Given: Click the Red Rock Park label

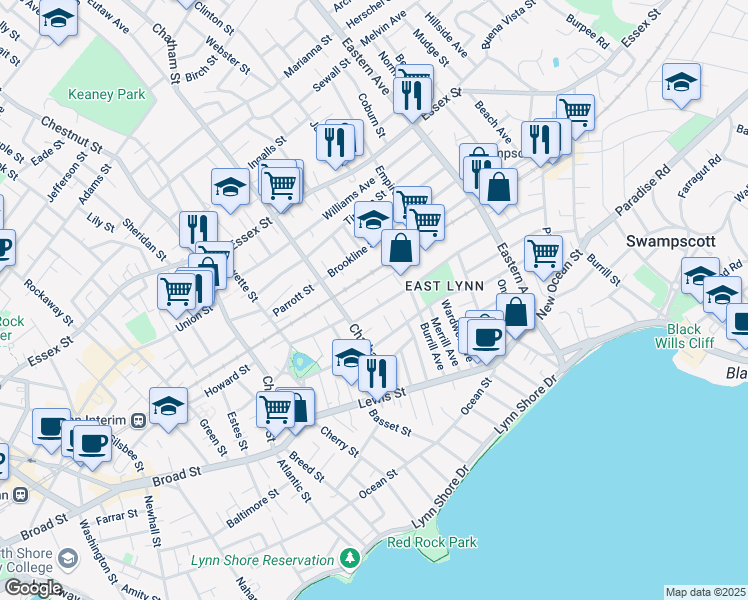Looking at the screenshot, I should tap(432, 543).
